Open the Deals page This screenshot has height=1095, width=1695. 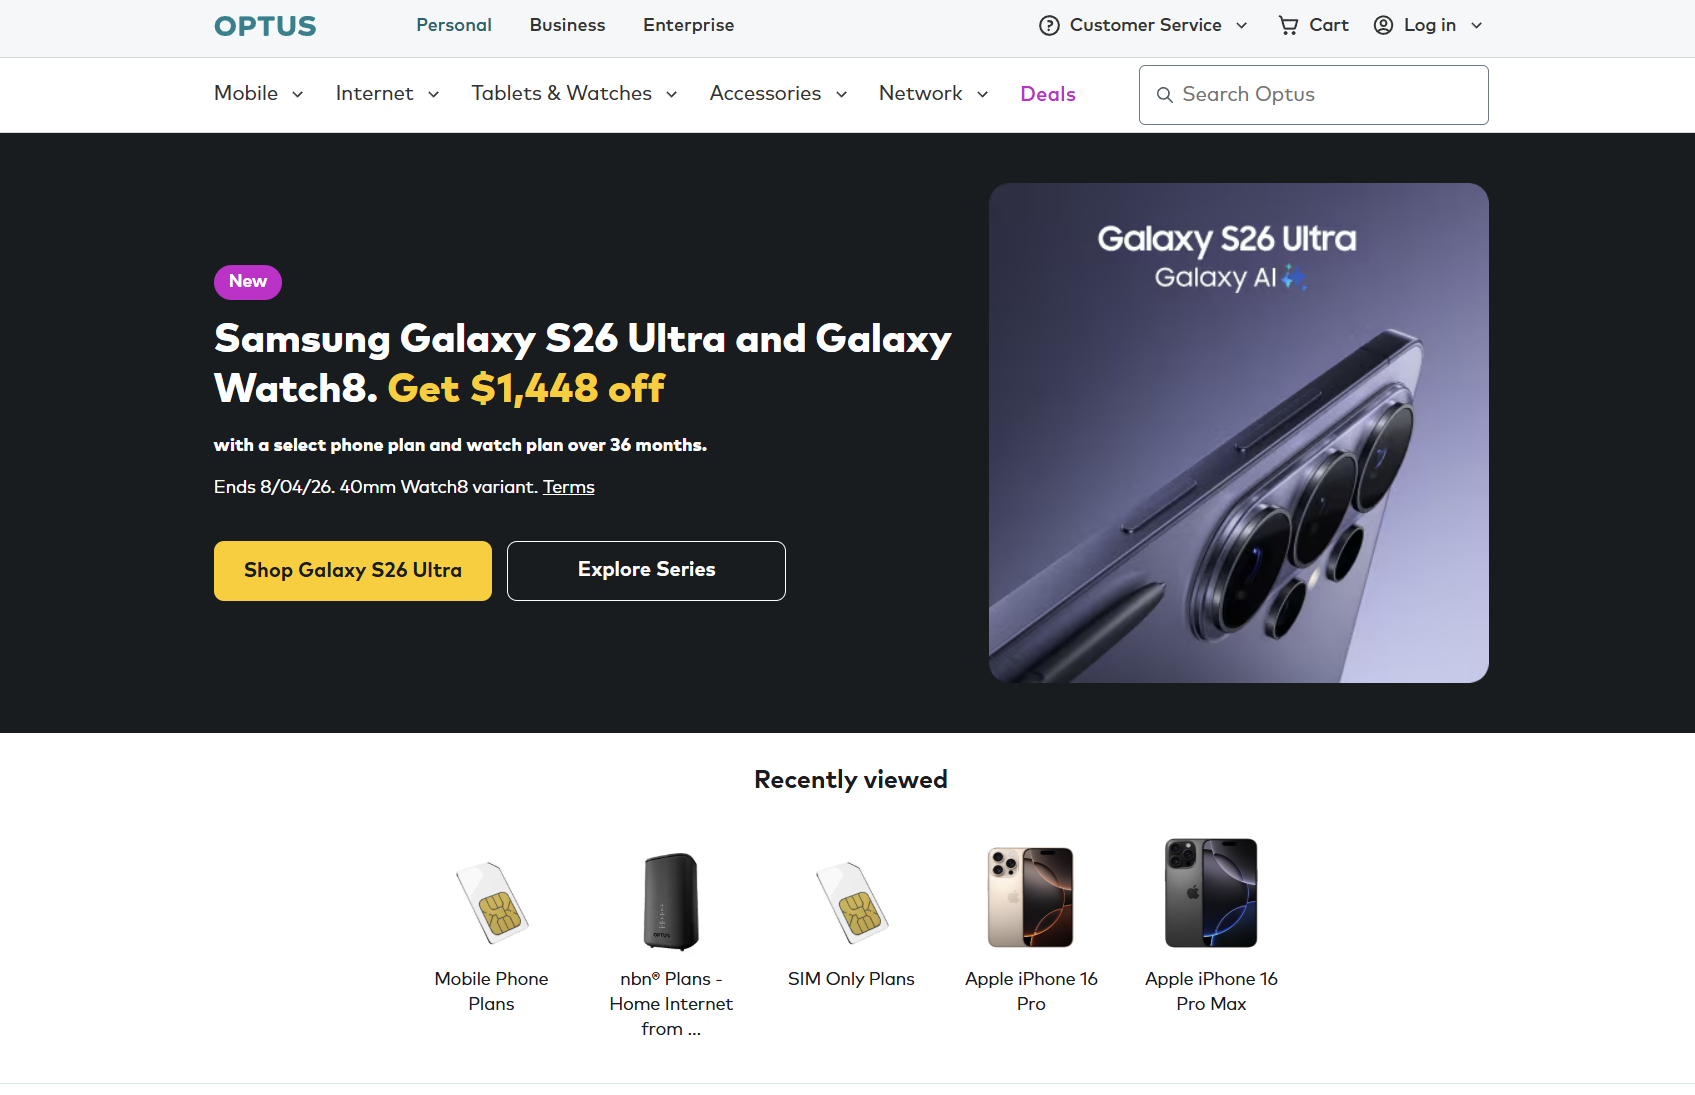[x=1047, y=93]
